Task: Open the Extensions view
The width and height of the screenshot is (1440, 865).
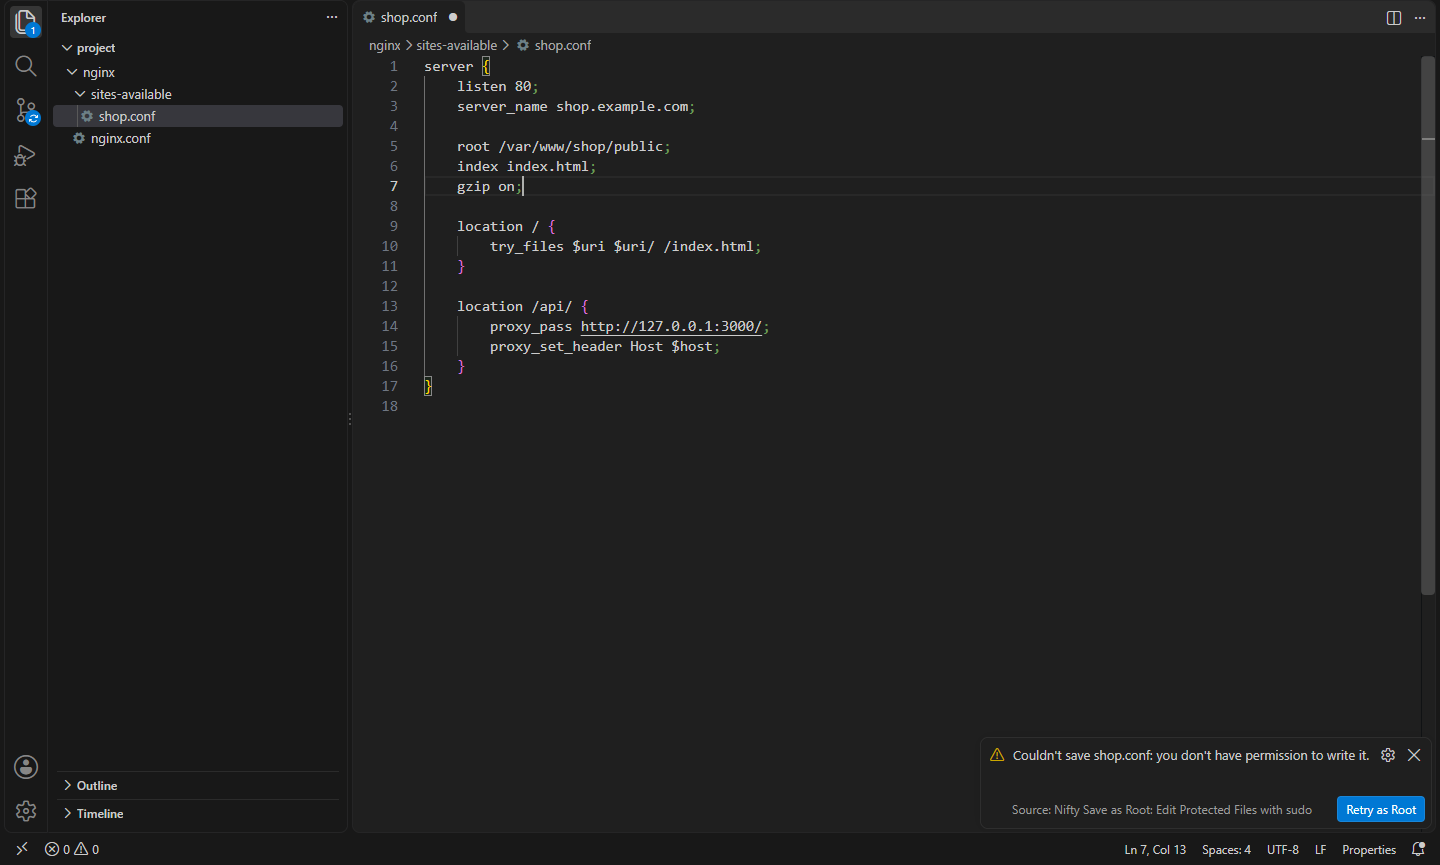Action: 26,198
